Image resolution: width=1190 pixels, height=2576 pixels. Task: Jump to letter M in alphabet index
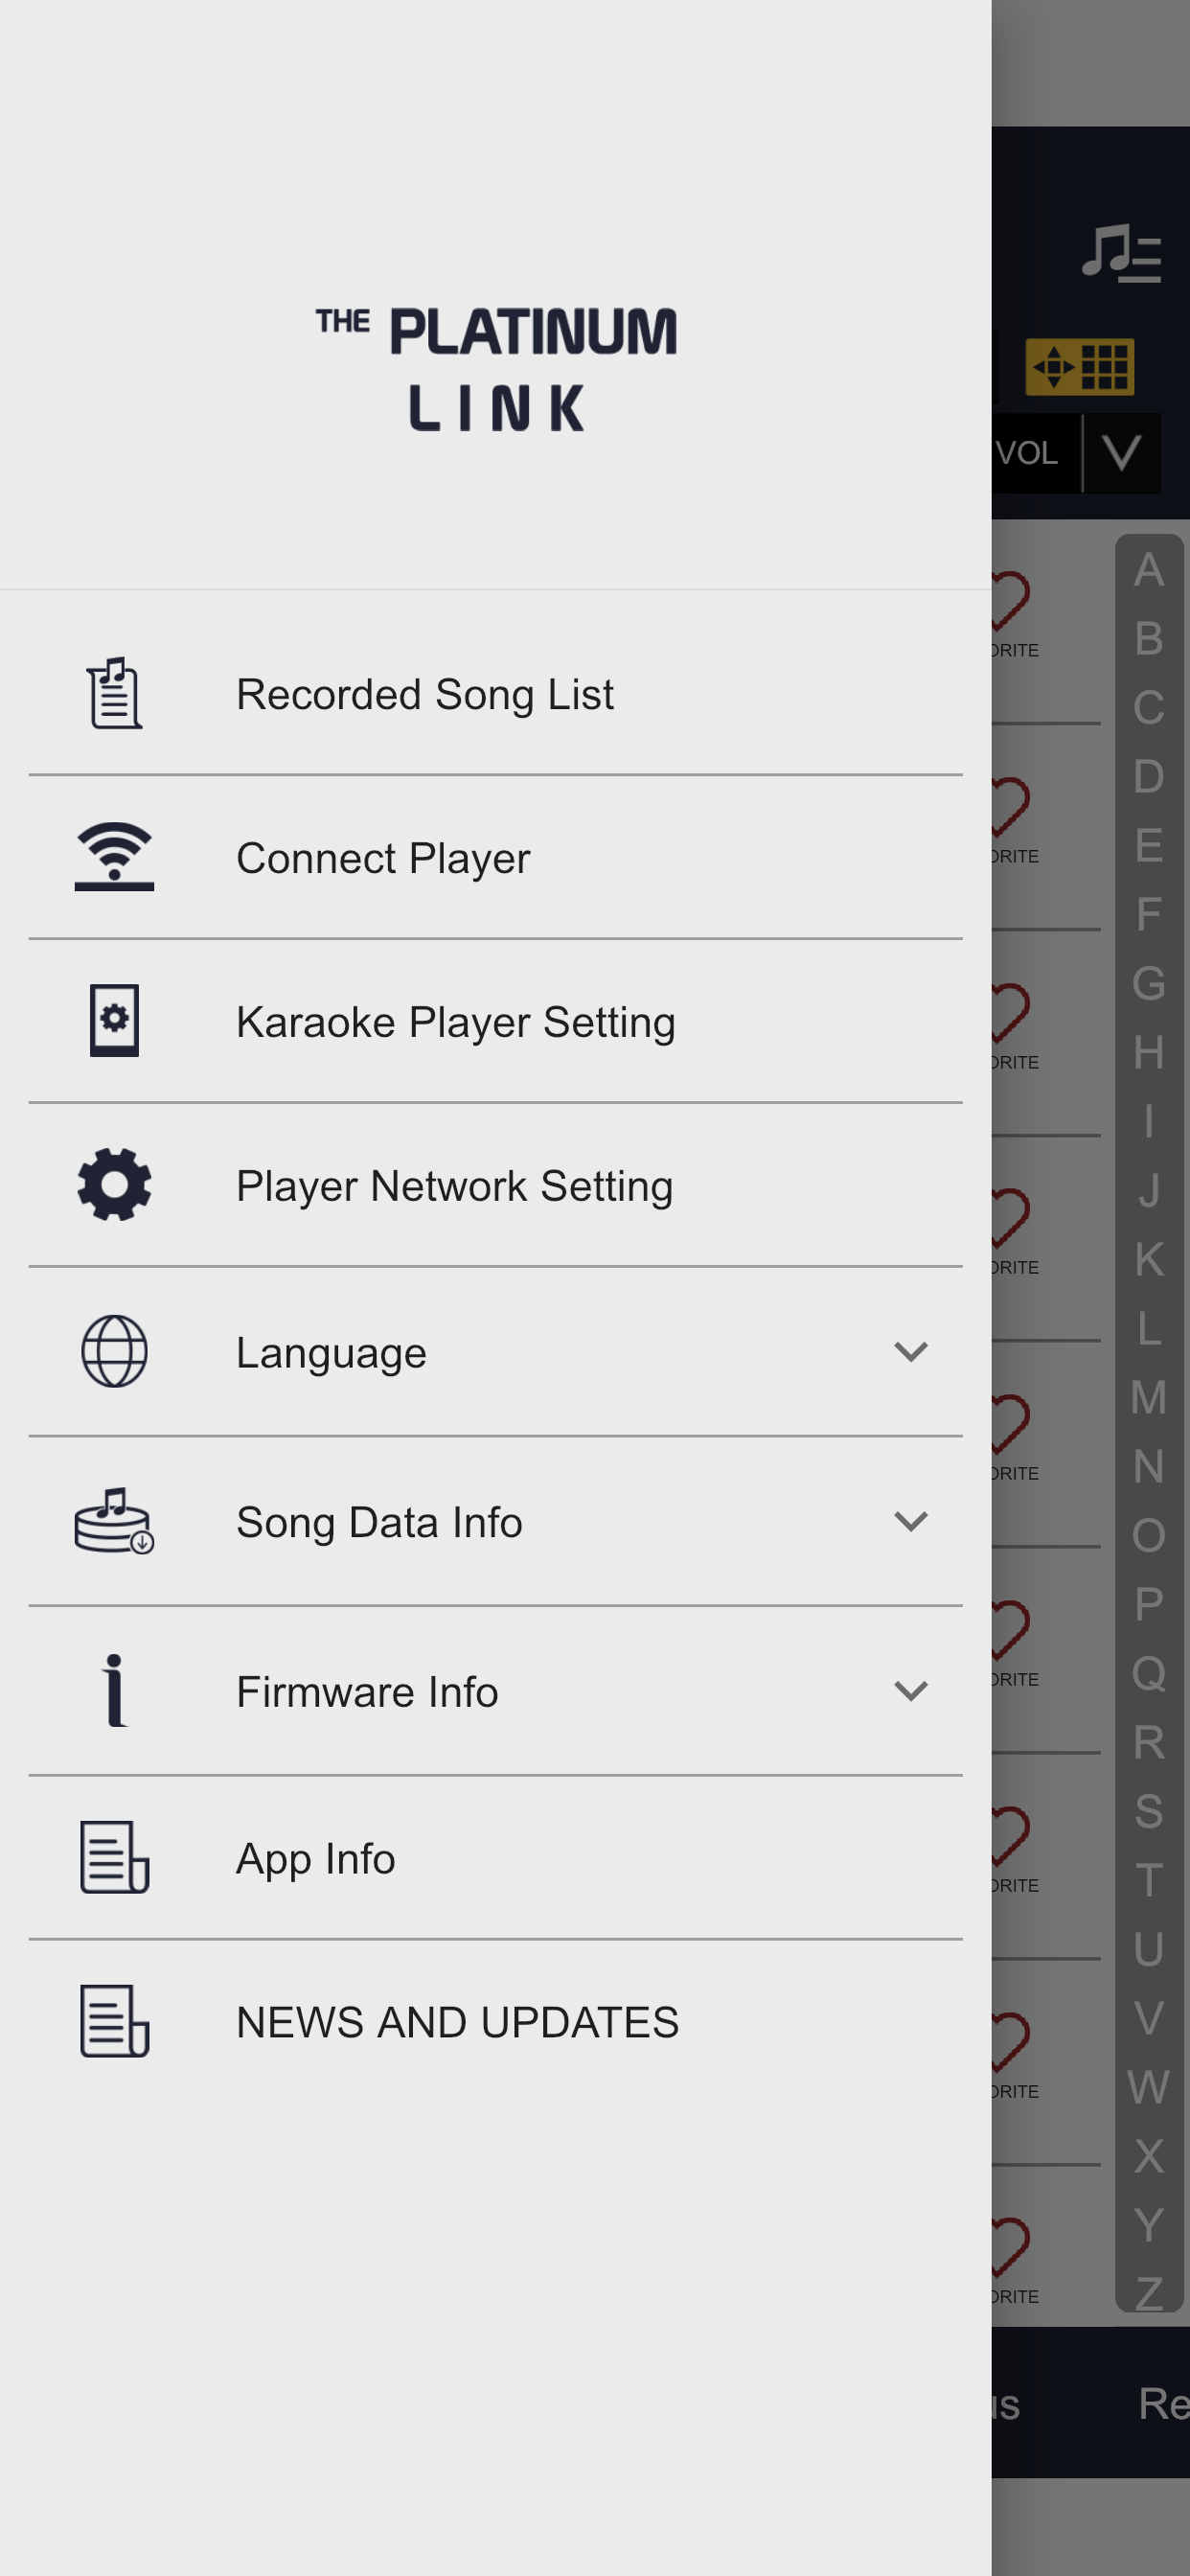[1148, 1397]
